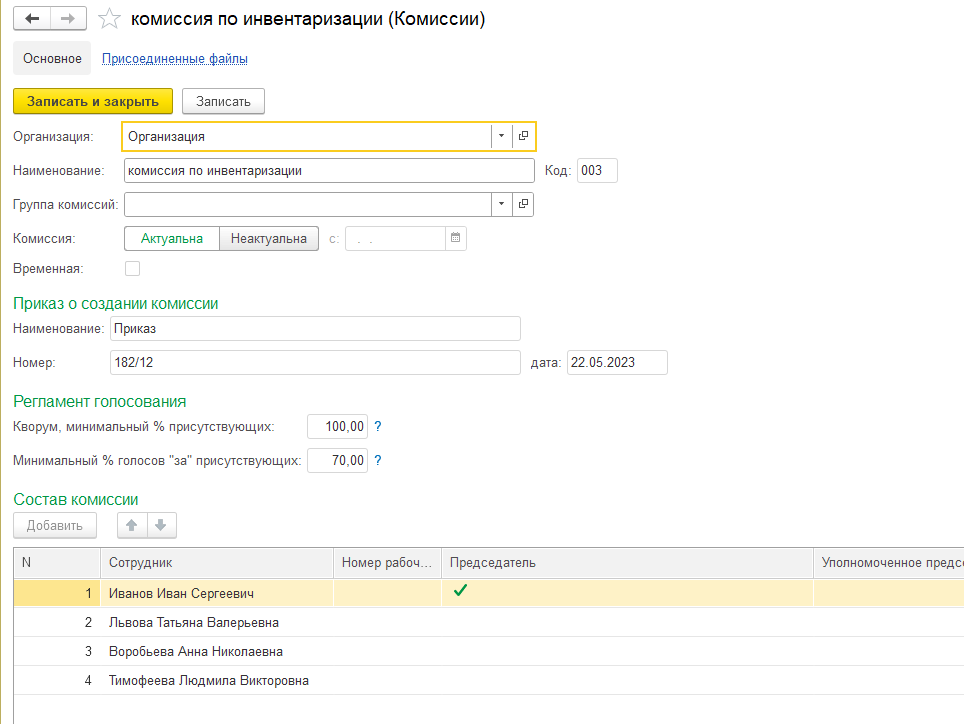
Task: Sort by the Сотрудник column header
Action: [217, 562]
